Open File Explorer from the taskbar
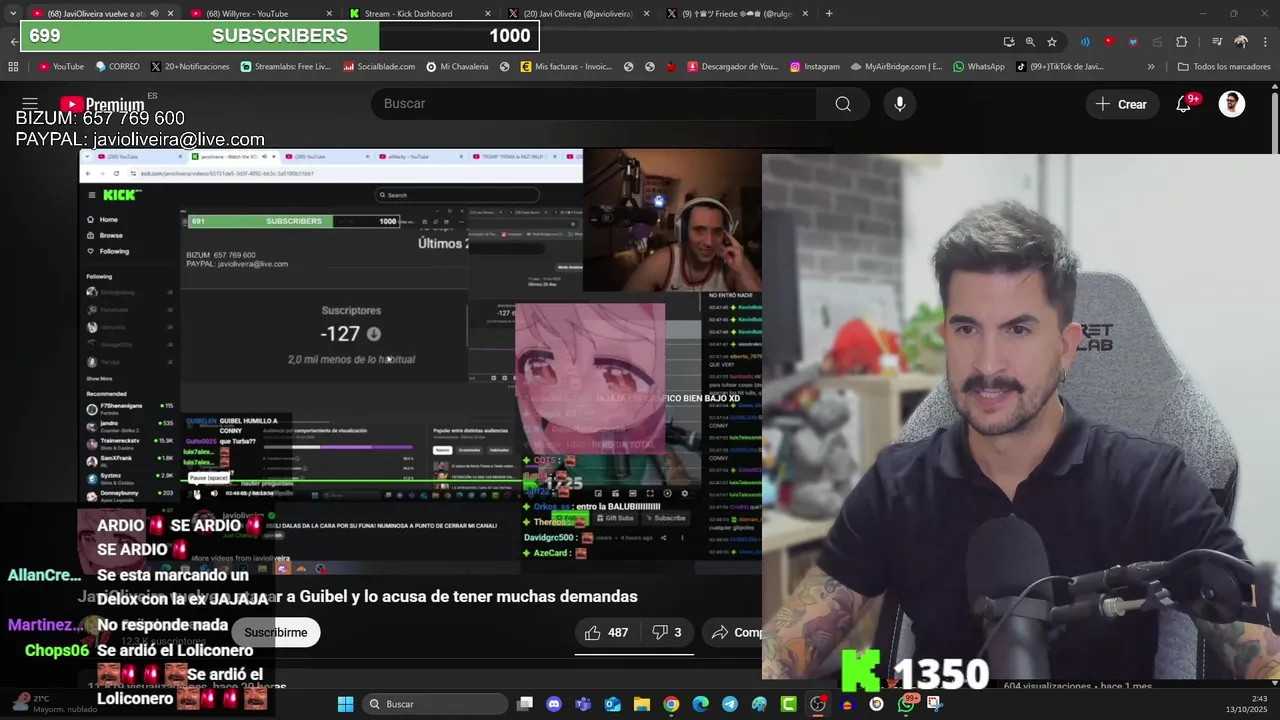Image resolution: width=1280 pixels, height=720 pixels. click(x=641, y=704)
